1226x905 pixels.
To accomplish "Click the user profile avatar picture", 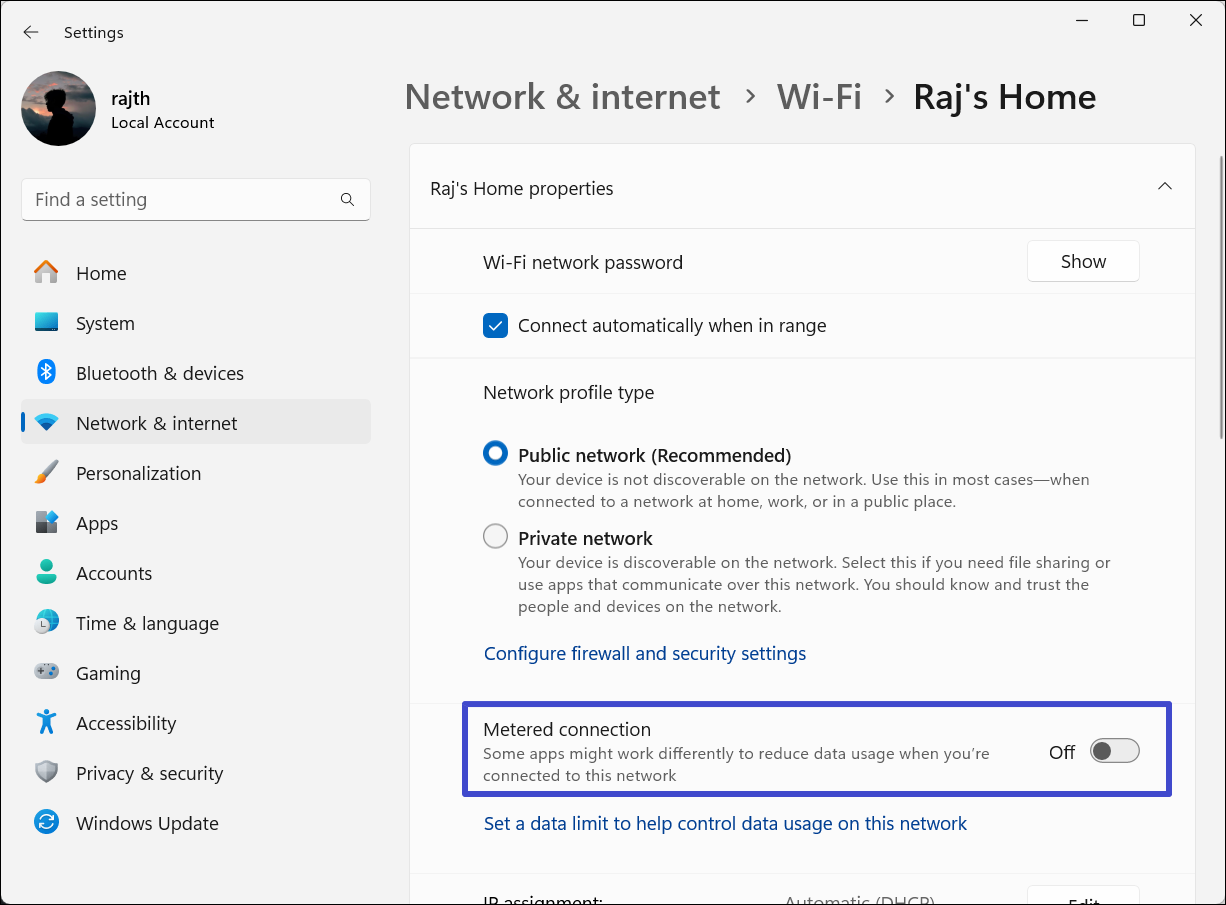I will click(59, 109).
